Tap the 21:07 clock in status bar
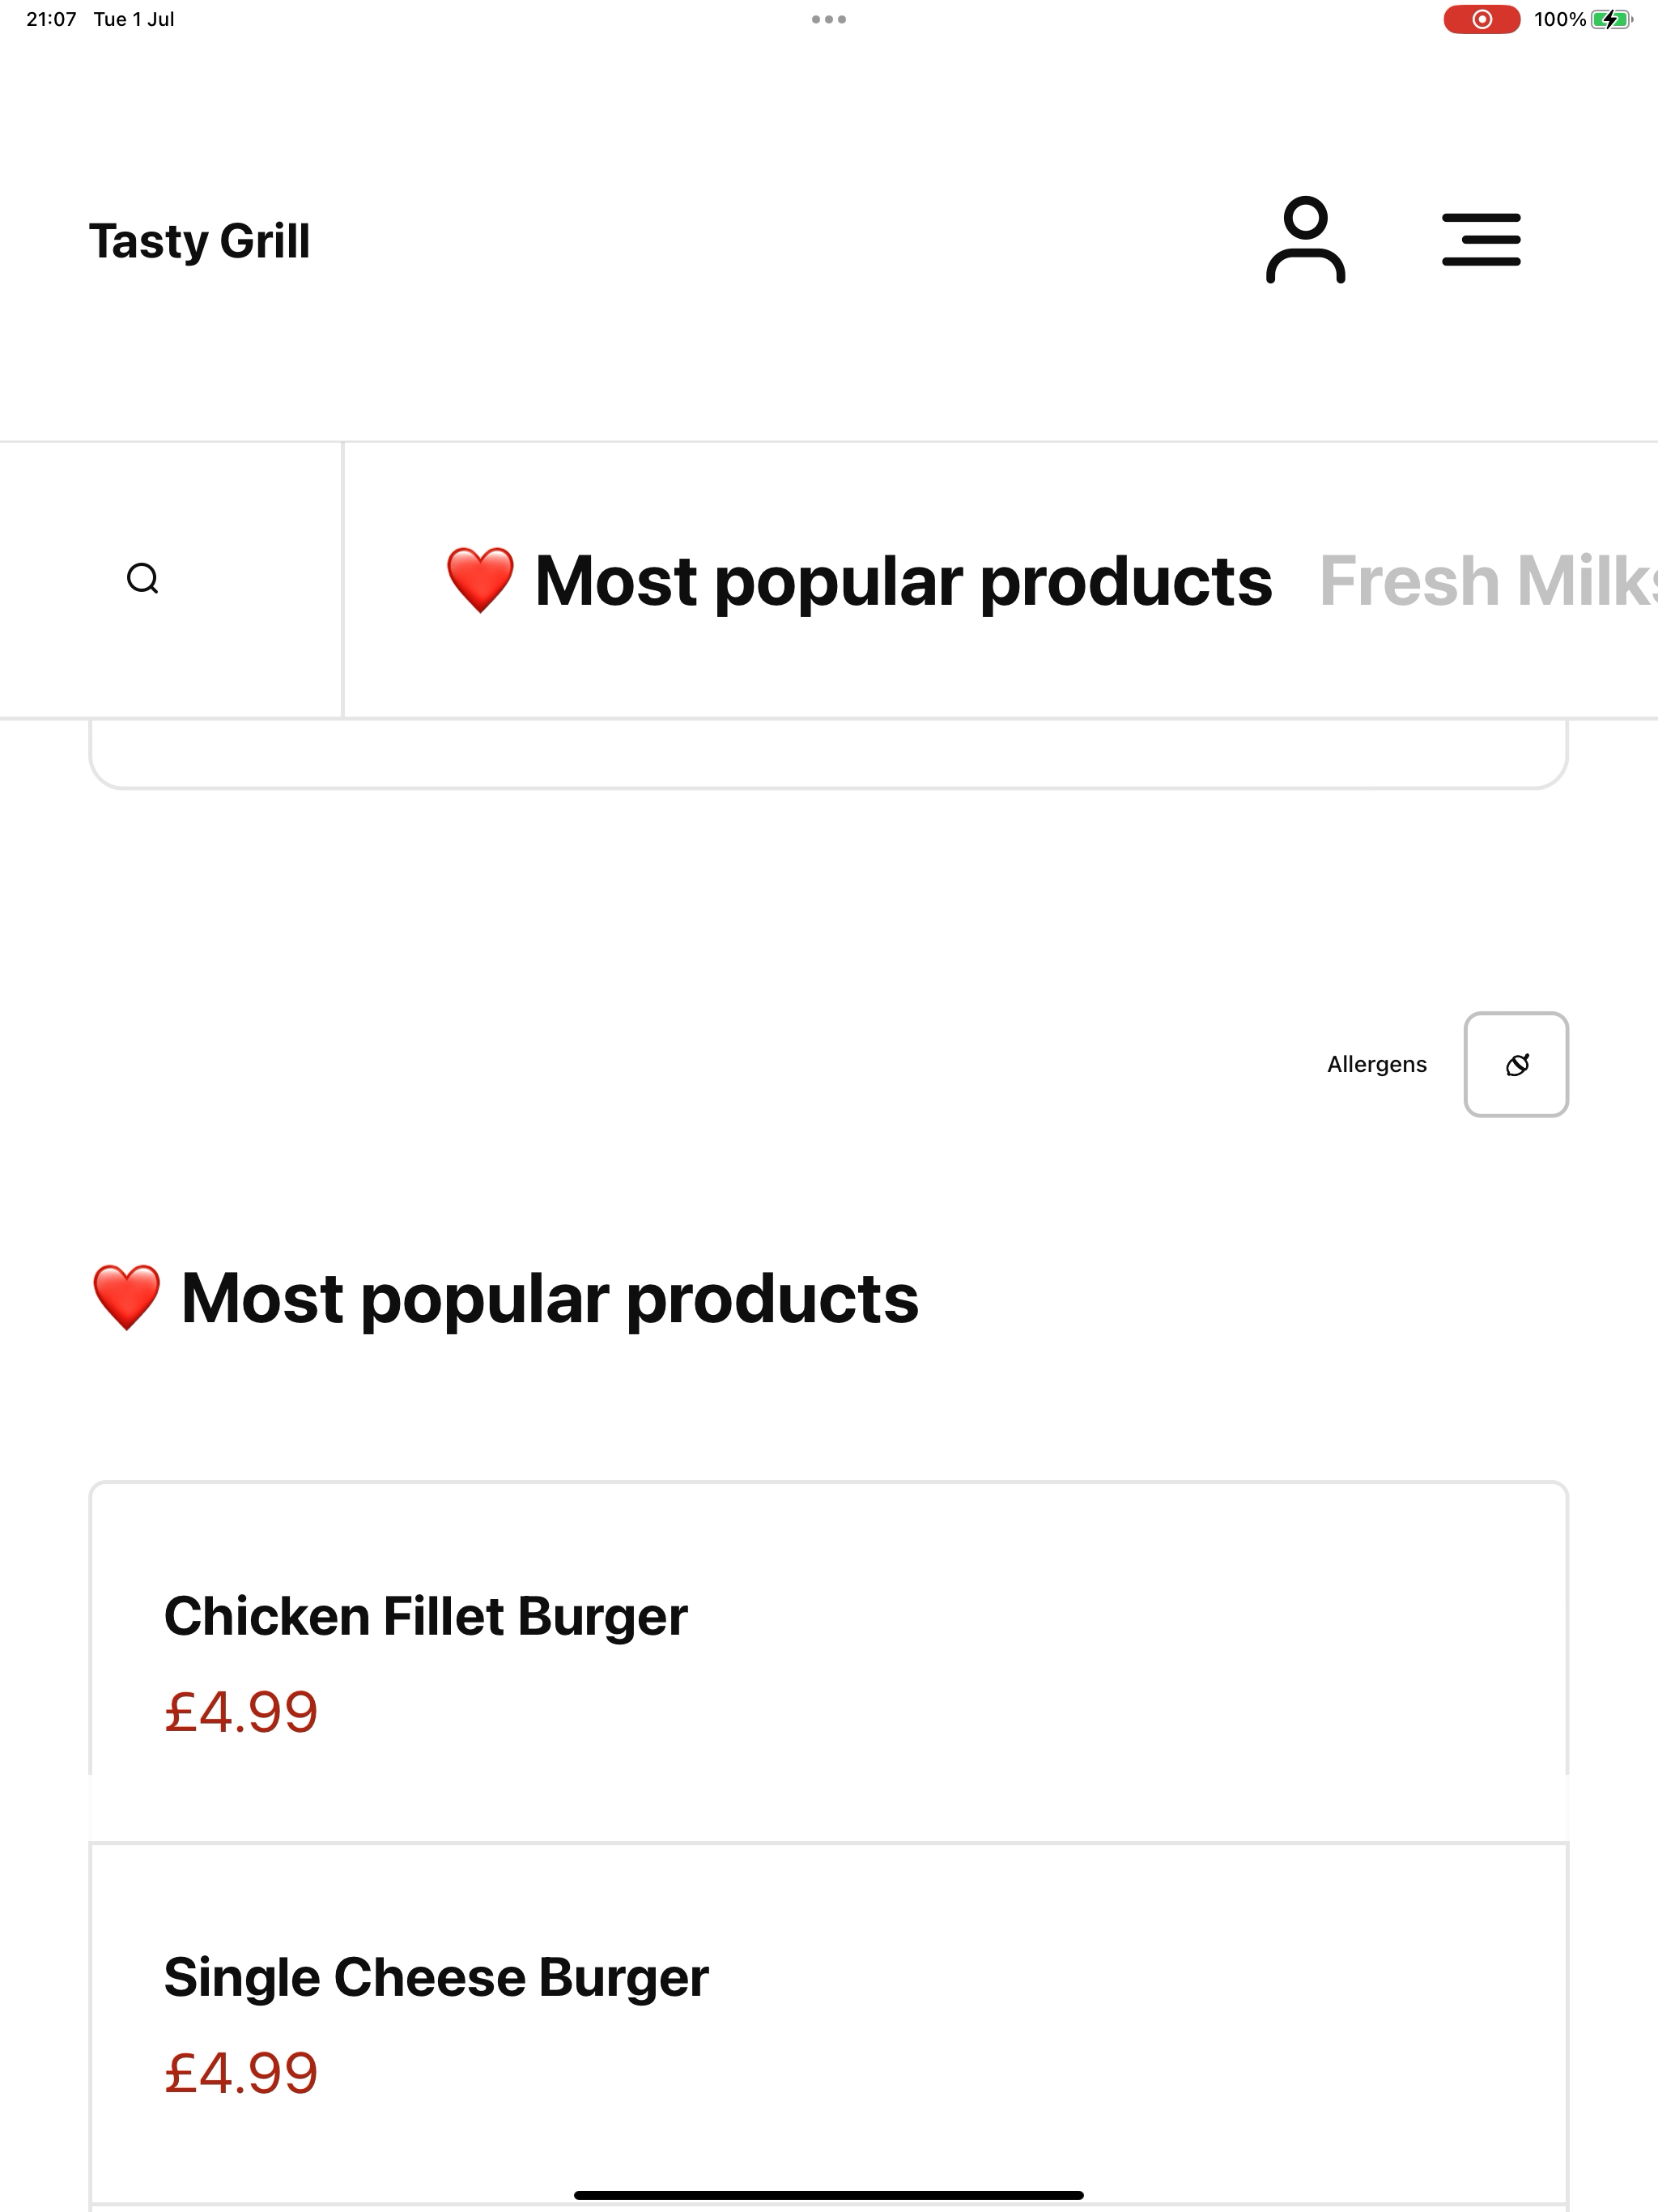Viewport: 1658px width, 2212px height. coord(51,19)
